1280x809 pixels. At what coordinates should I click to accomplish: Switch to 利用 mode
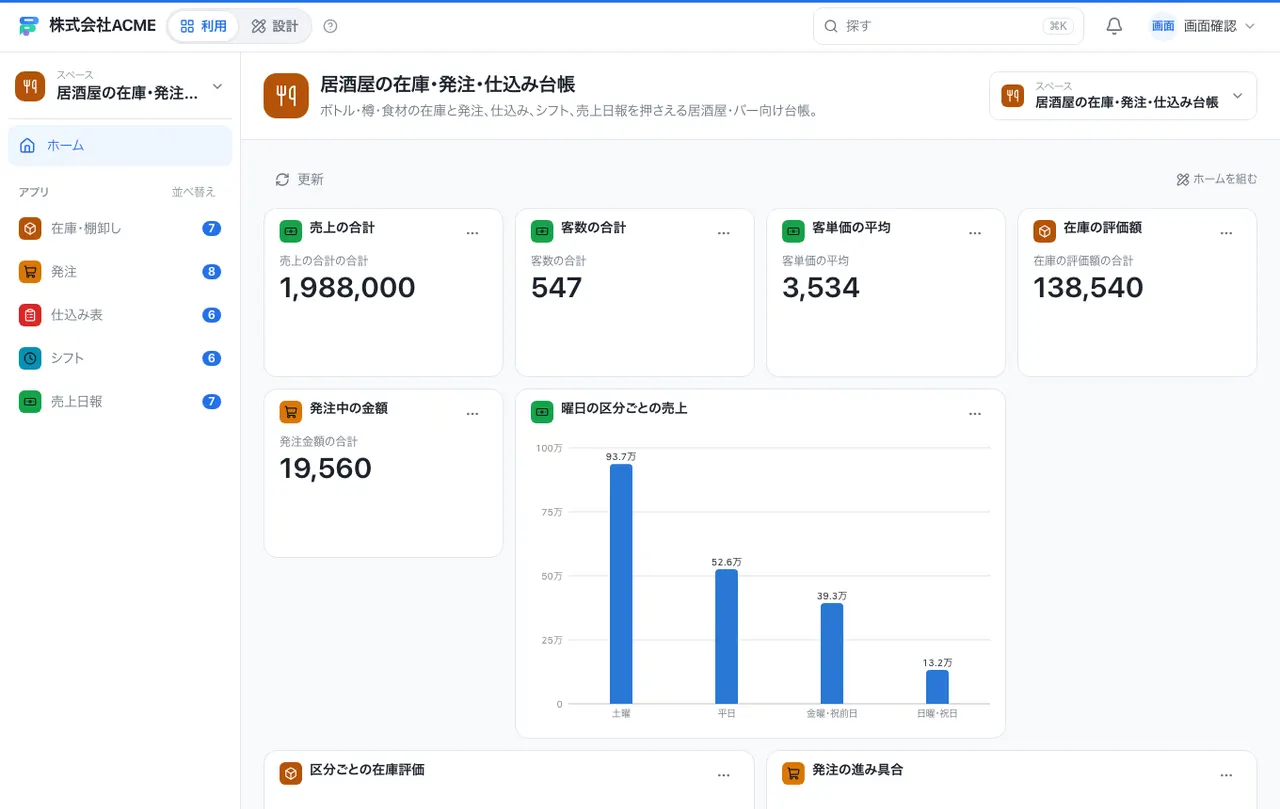click(203, 26)
